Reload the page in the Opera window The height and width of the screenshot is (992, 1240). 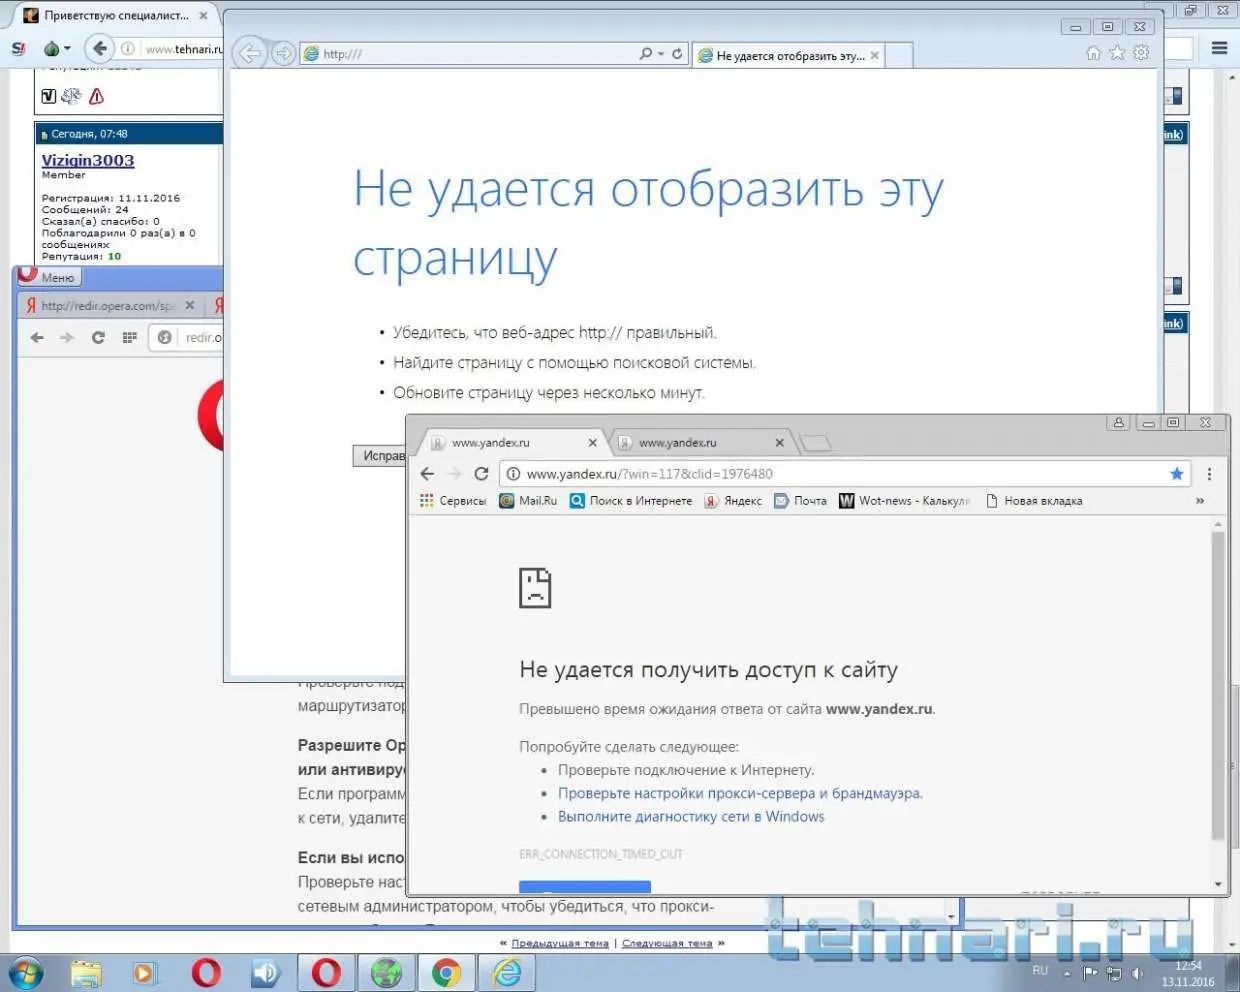pos(98,338)
